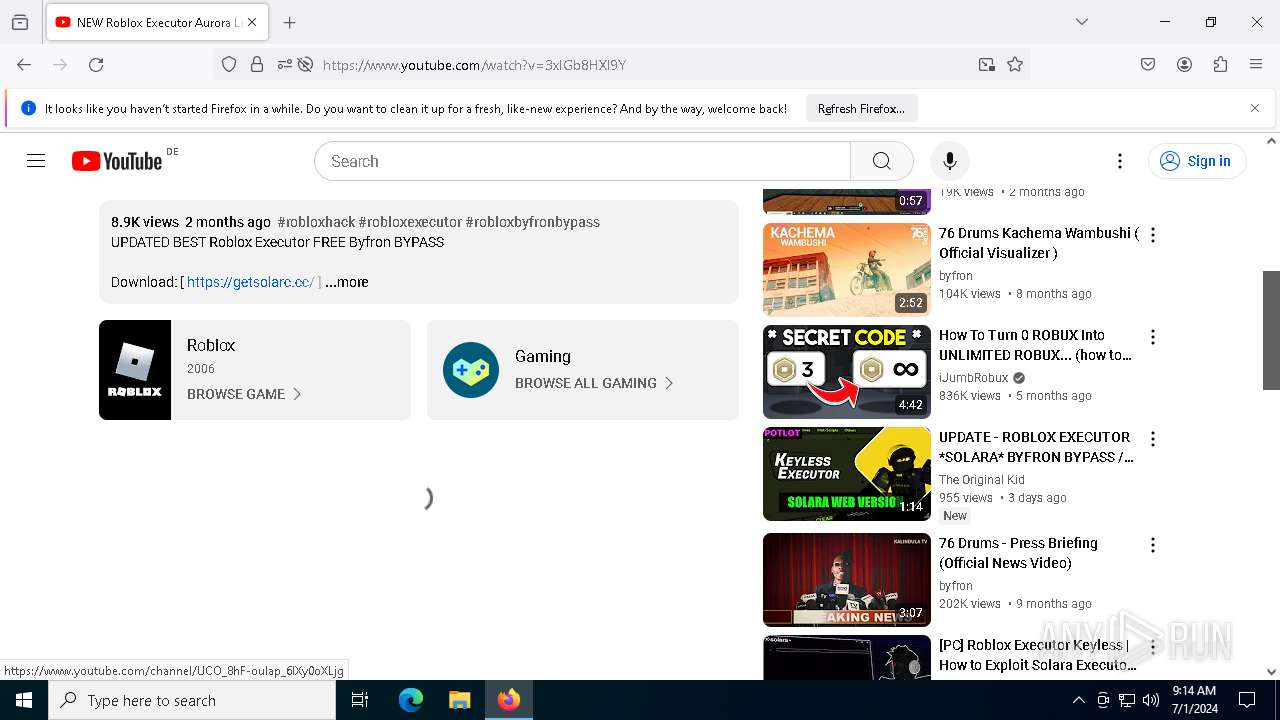Open 76 Drums Kachema Wambushi thumbnail

coord(847,270)
